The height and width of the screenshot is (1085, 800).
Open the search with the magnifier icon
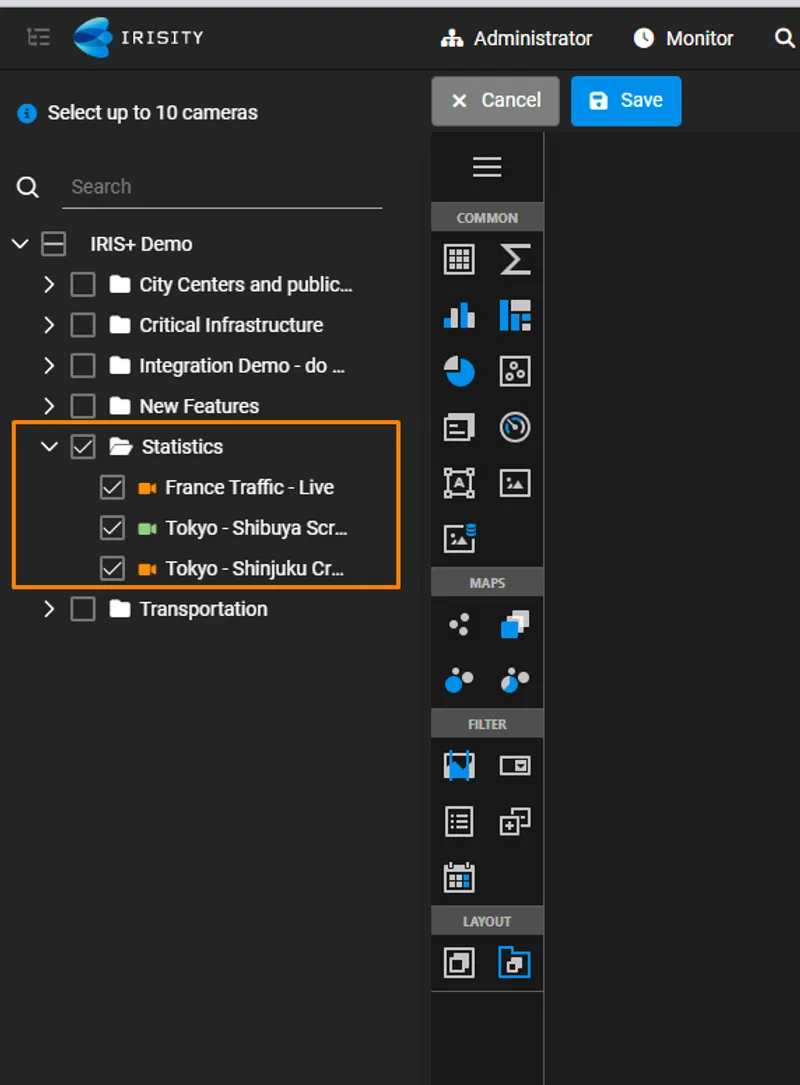[x=785, y=38]
